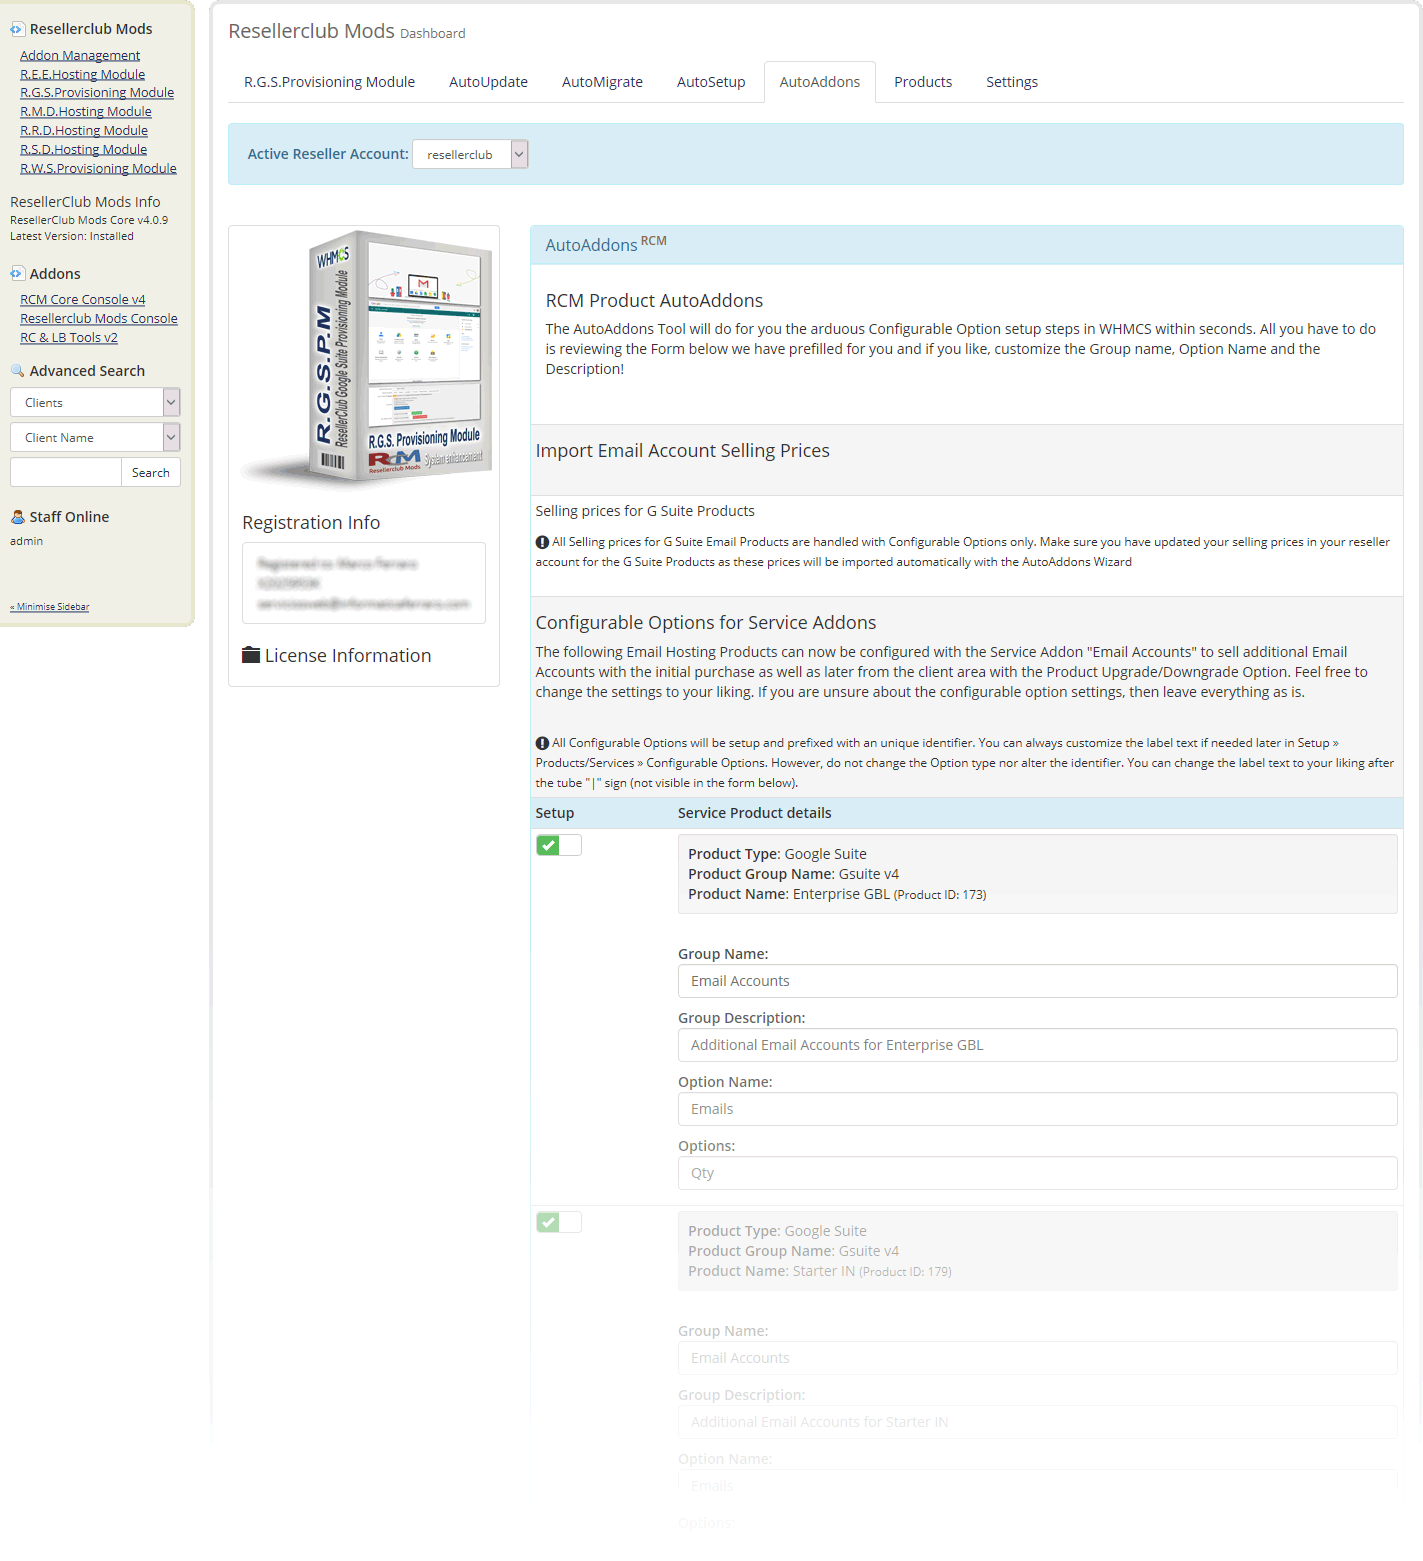Open R.G.S.Provisioning Module sidebar link
The image size is (1423, 1561).
pos(97,92)
